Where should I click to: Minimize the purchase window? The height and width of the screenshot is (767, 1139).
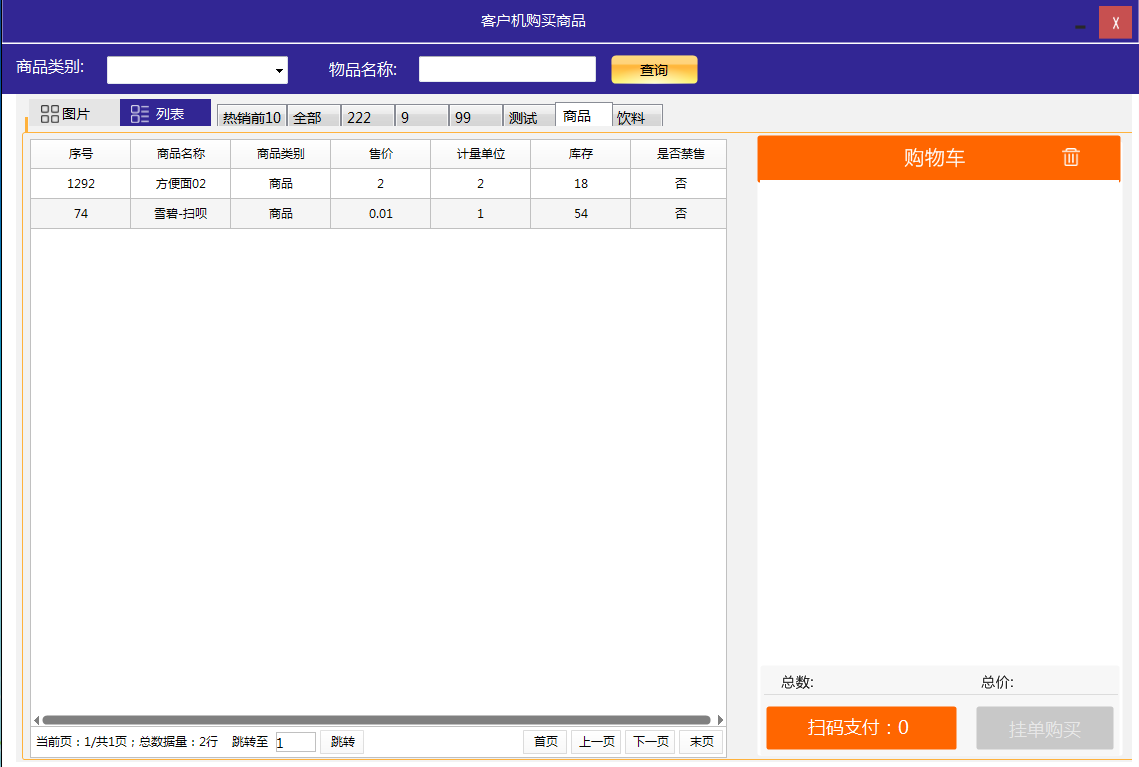tap(1080, 27)
